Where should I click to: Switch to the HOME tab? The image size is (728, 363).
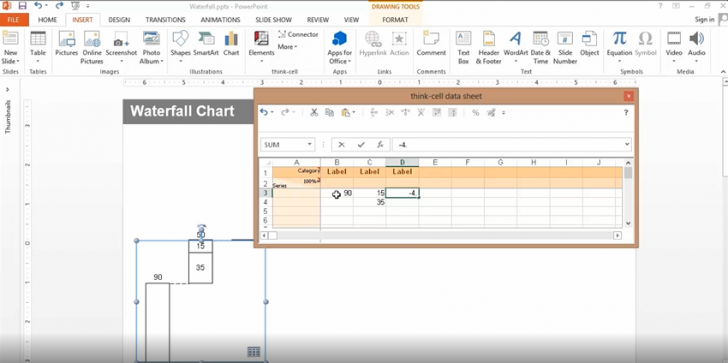coord(47,19)
